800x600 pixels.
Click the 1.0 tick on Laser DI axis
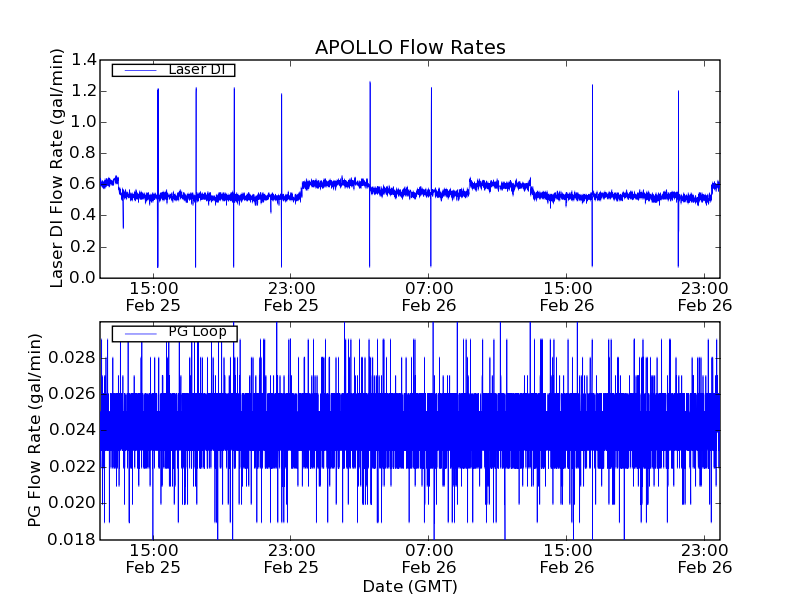point(84,123)
